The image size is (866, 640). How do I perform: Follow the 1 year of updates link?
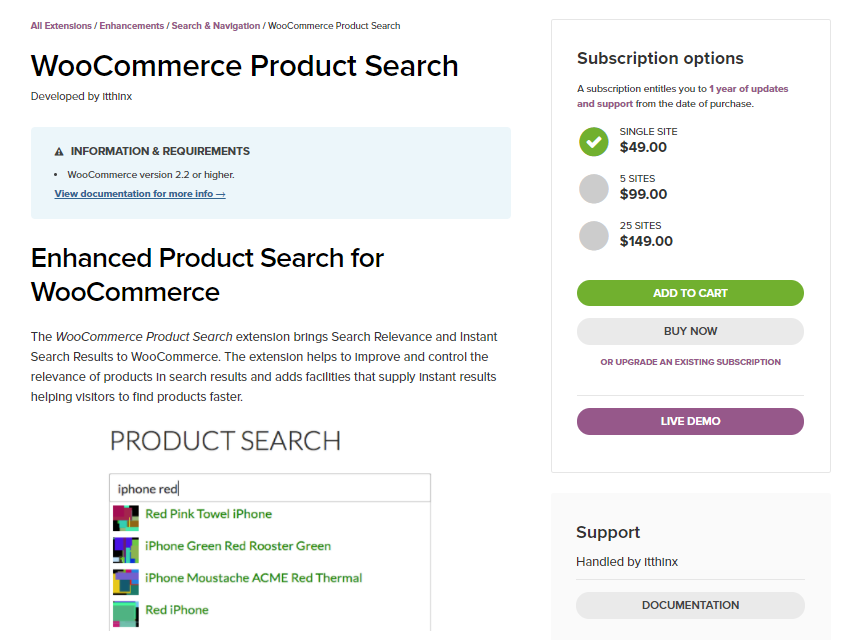(749, 89)
